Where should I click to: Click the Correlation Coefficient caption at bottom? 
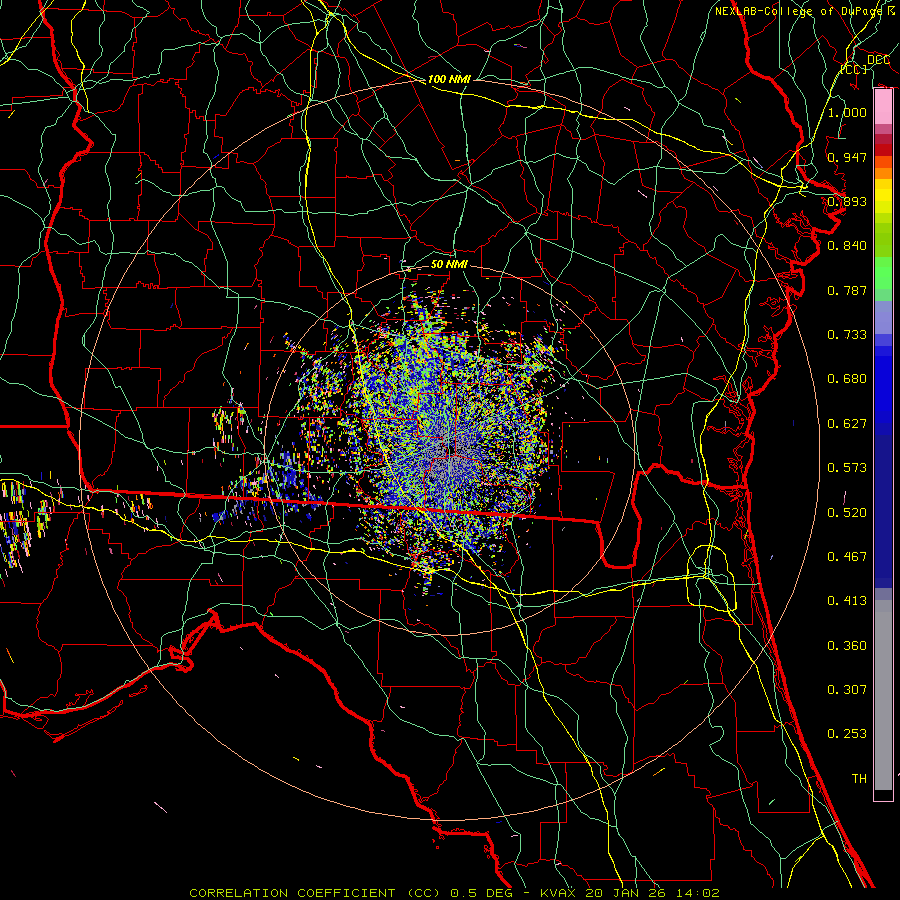point(454,893)
